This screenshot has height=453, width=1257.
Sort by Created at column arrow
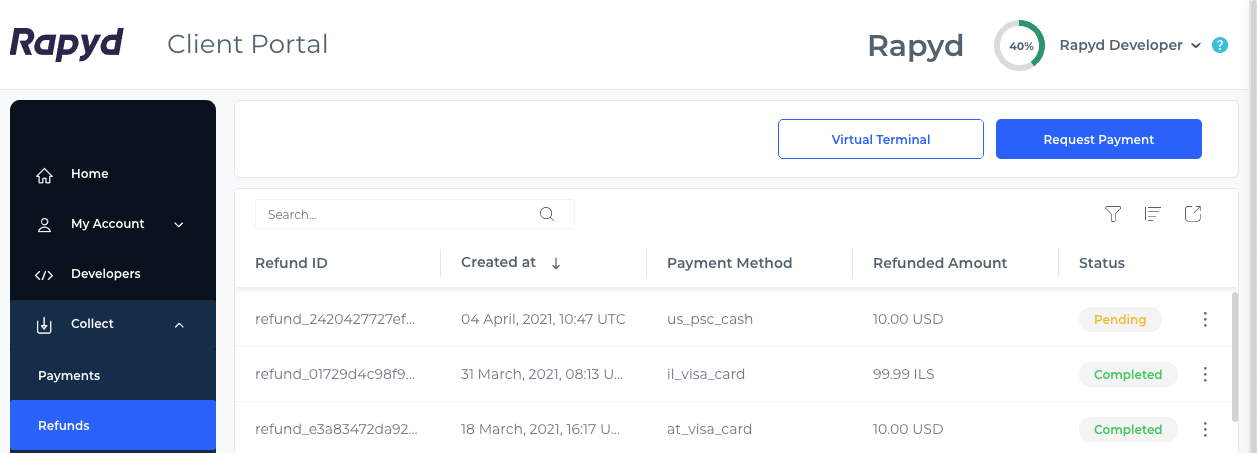pos(556,264)
